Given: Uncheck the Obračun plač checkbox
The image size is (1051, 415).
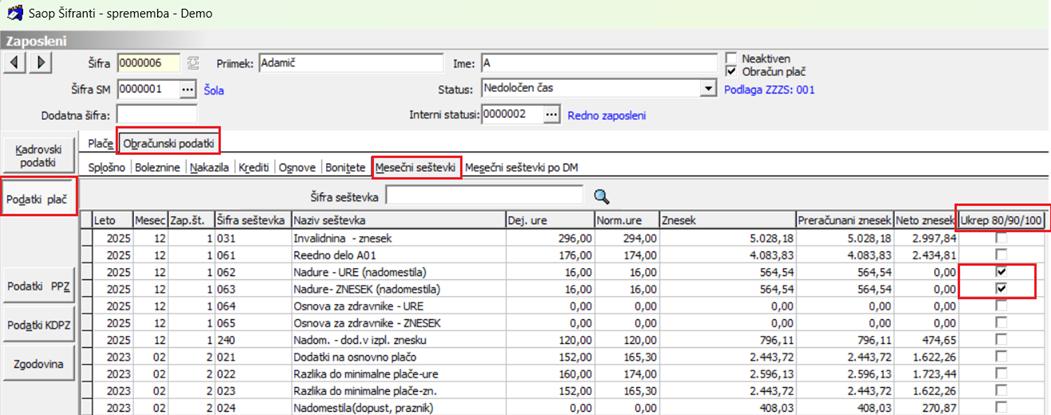Looking at the screenshot, I should 732,72.
